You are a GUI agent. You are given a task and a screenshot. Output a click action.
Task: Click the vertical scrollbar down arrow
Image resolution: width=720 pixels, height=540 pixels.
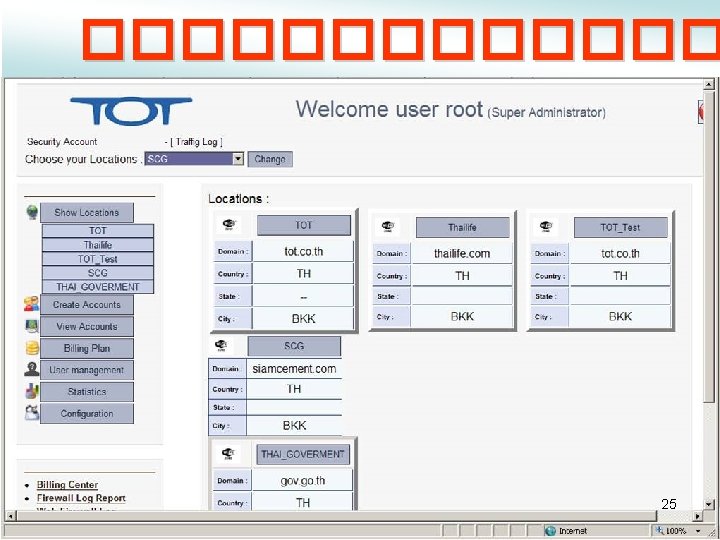(x=709, y=505)
